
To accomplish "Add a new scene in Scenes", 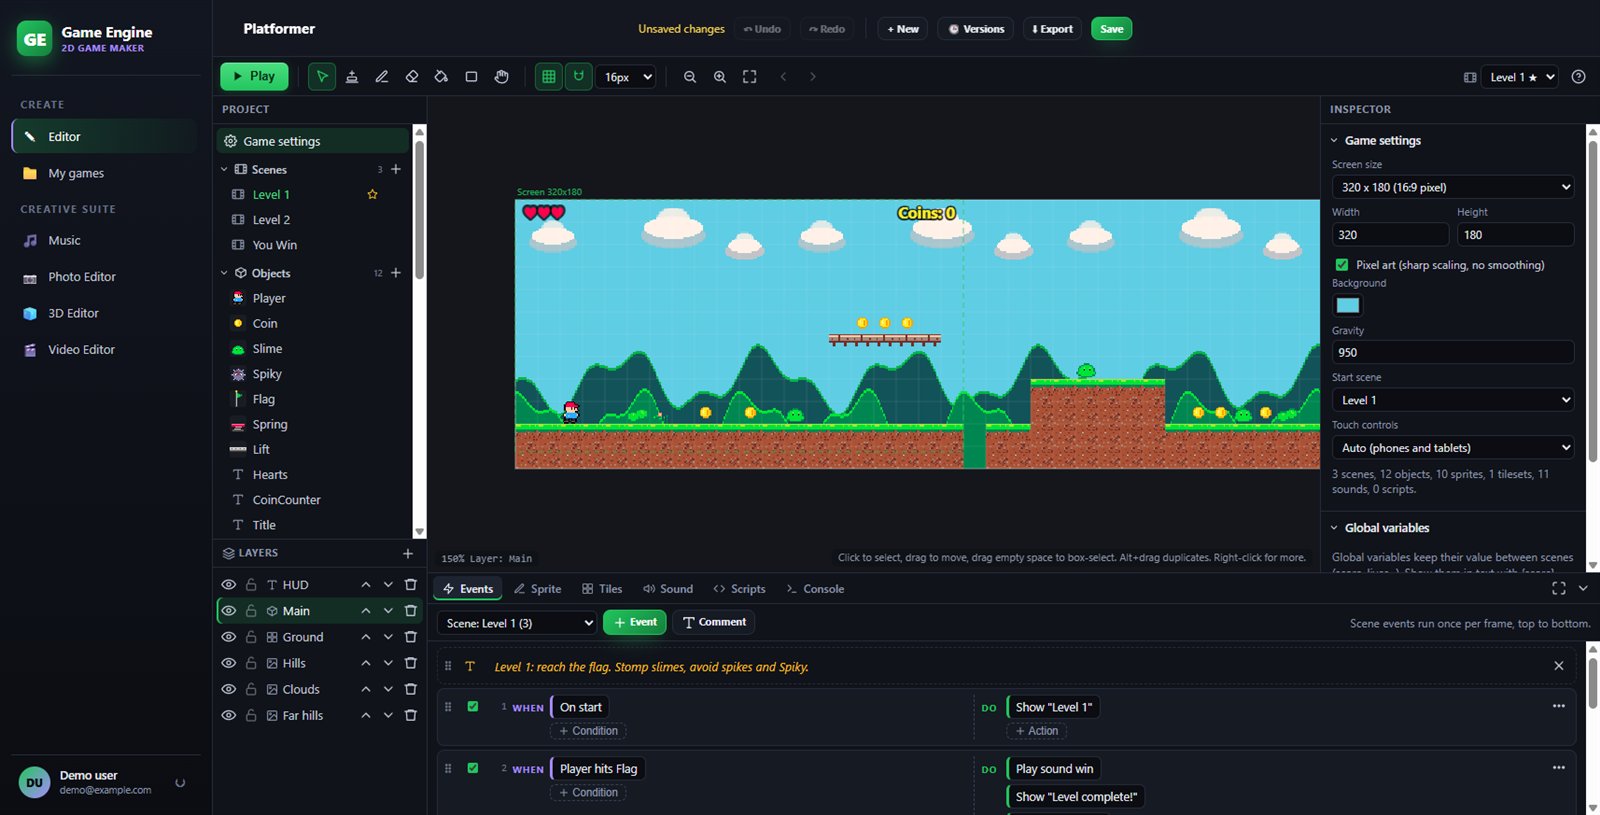I will pyautogui.click(x=396, y=169).
